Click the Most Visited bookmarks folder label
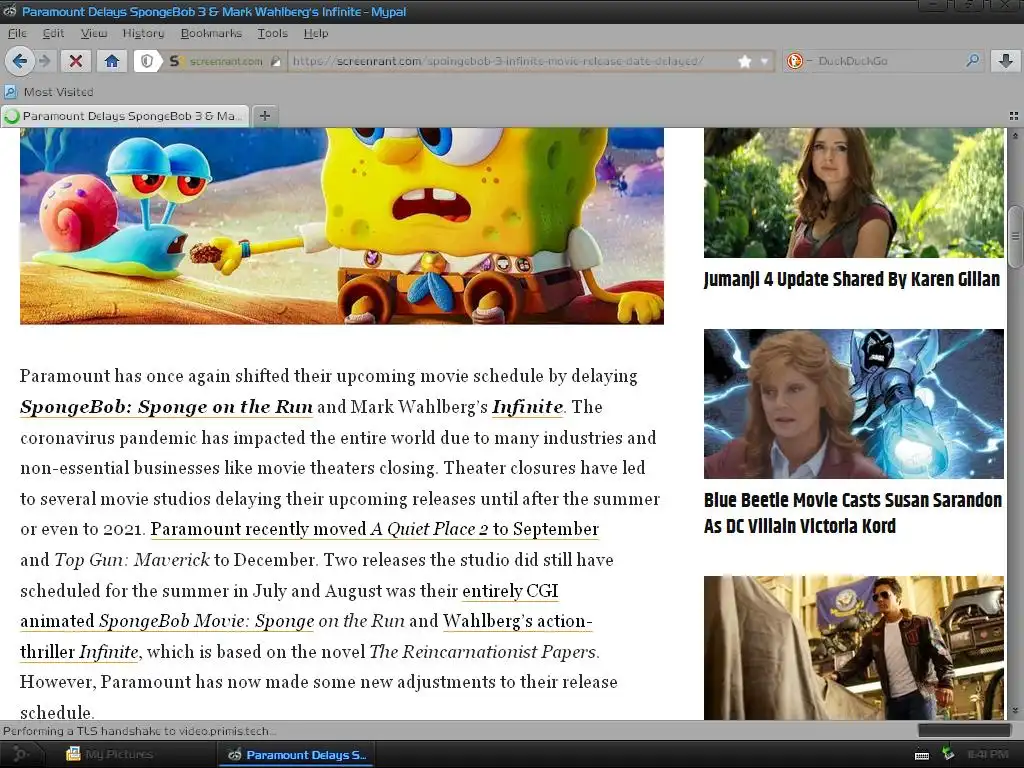This screenshot has height=768, width=1024. click(59, 92)
